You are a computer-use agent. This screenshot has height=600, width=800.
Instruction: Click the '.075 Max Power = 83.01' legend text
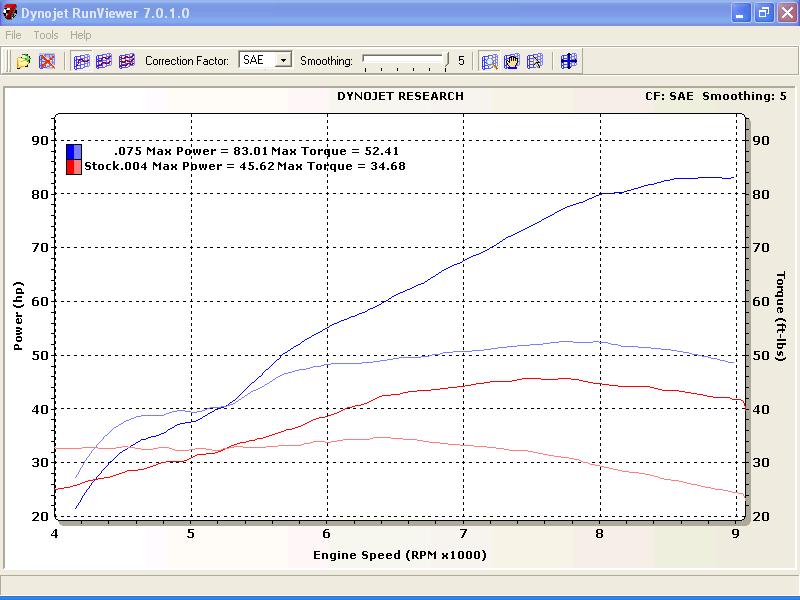click(190, 151)
